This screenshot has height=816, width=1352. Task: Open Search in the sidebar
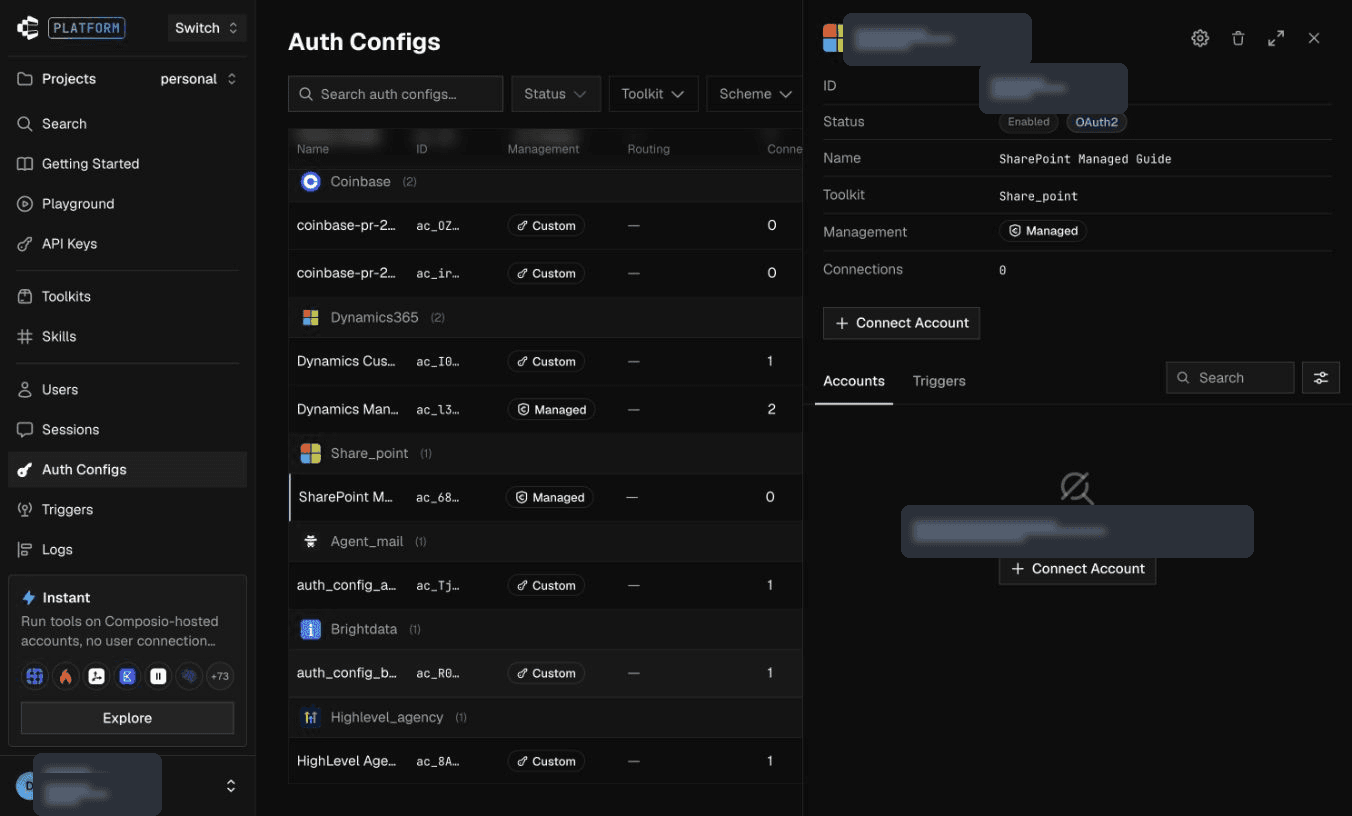tap(127, 124)
